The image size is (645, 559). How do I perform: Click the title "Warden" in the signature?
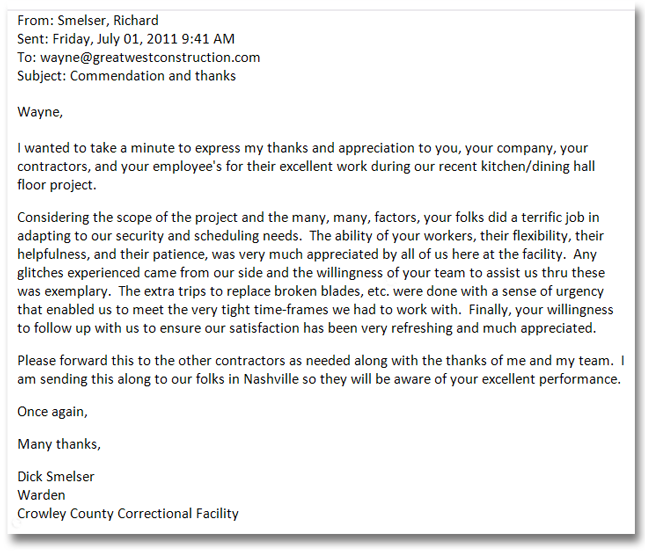pyautogui.click(x=42, y=495)
